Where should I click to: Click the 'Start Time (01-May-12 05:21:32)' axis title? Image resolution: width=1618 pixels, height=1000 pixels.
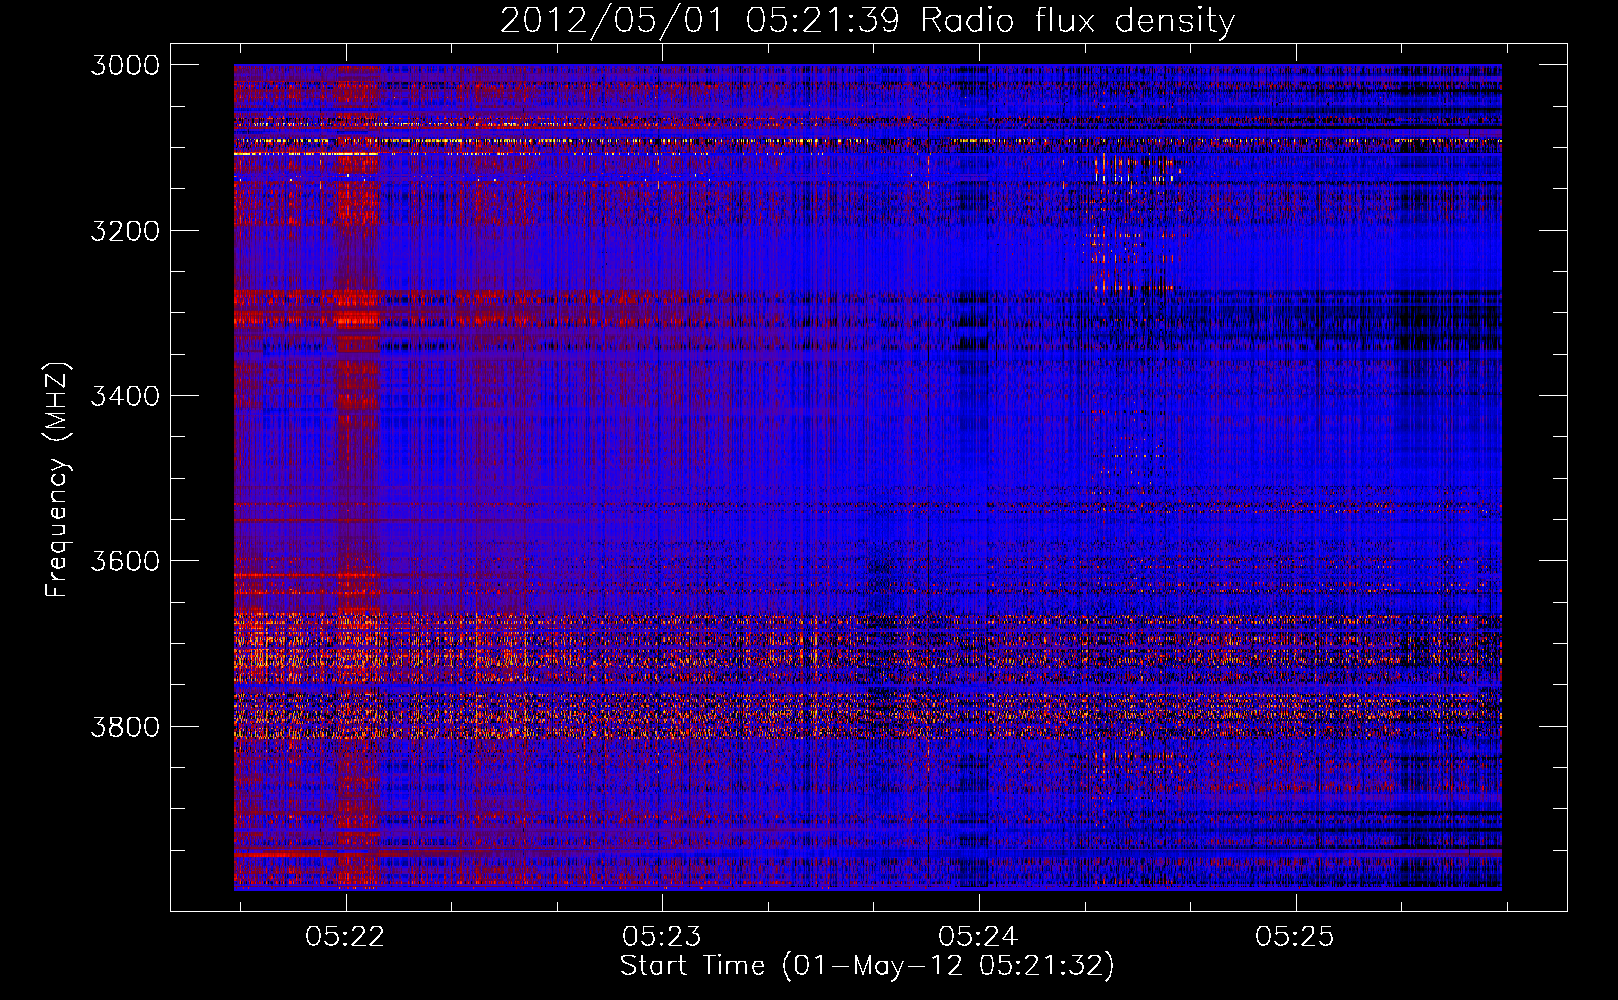[867, 966]
